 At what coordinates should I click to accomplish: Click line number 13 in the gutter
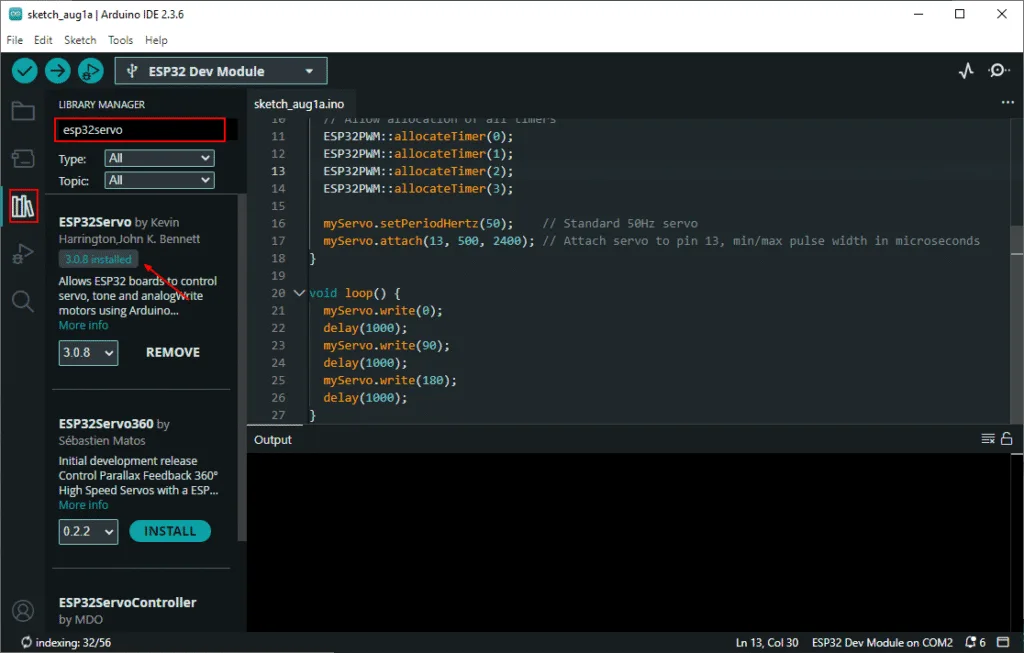coord(278,171)
